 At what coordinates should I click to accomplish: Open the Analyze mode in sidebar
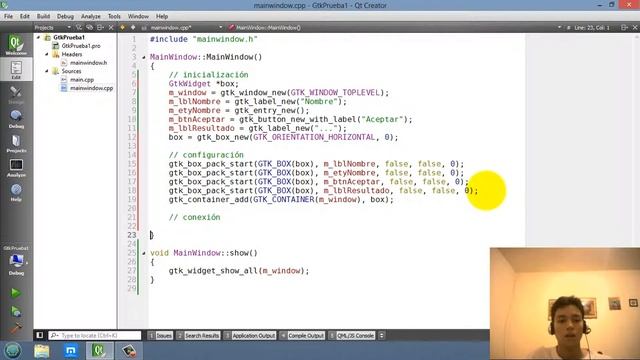(x=16, y=168)
